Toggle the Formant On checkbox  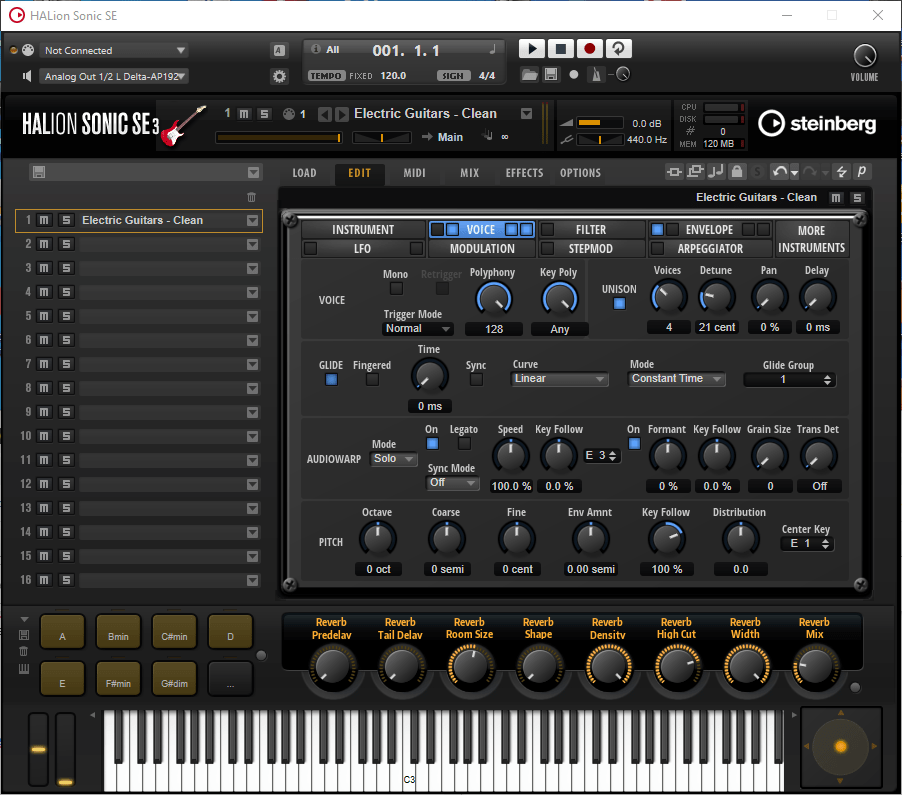click(x=634, y=444)
